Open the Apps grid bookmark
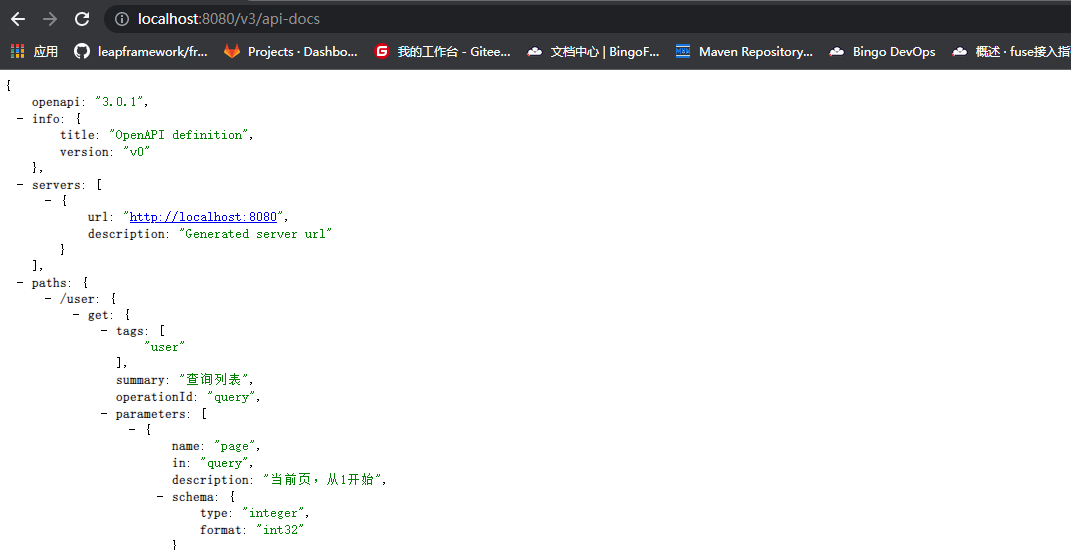1071x550 pixels. (x=35, y=52)
